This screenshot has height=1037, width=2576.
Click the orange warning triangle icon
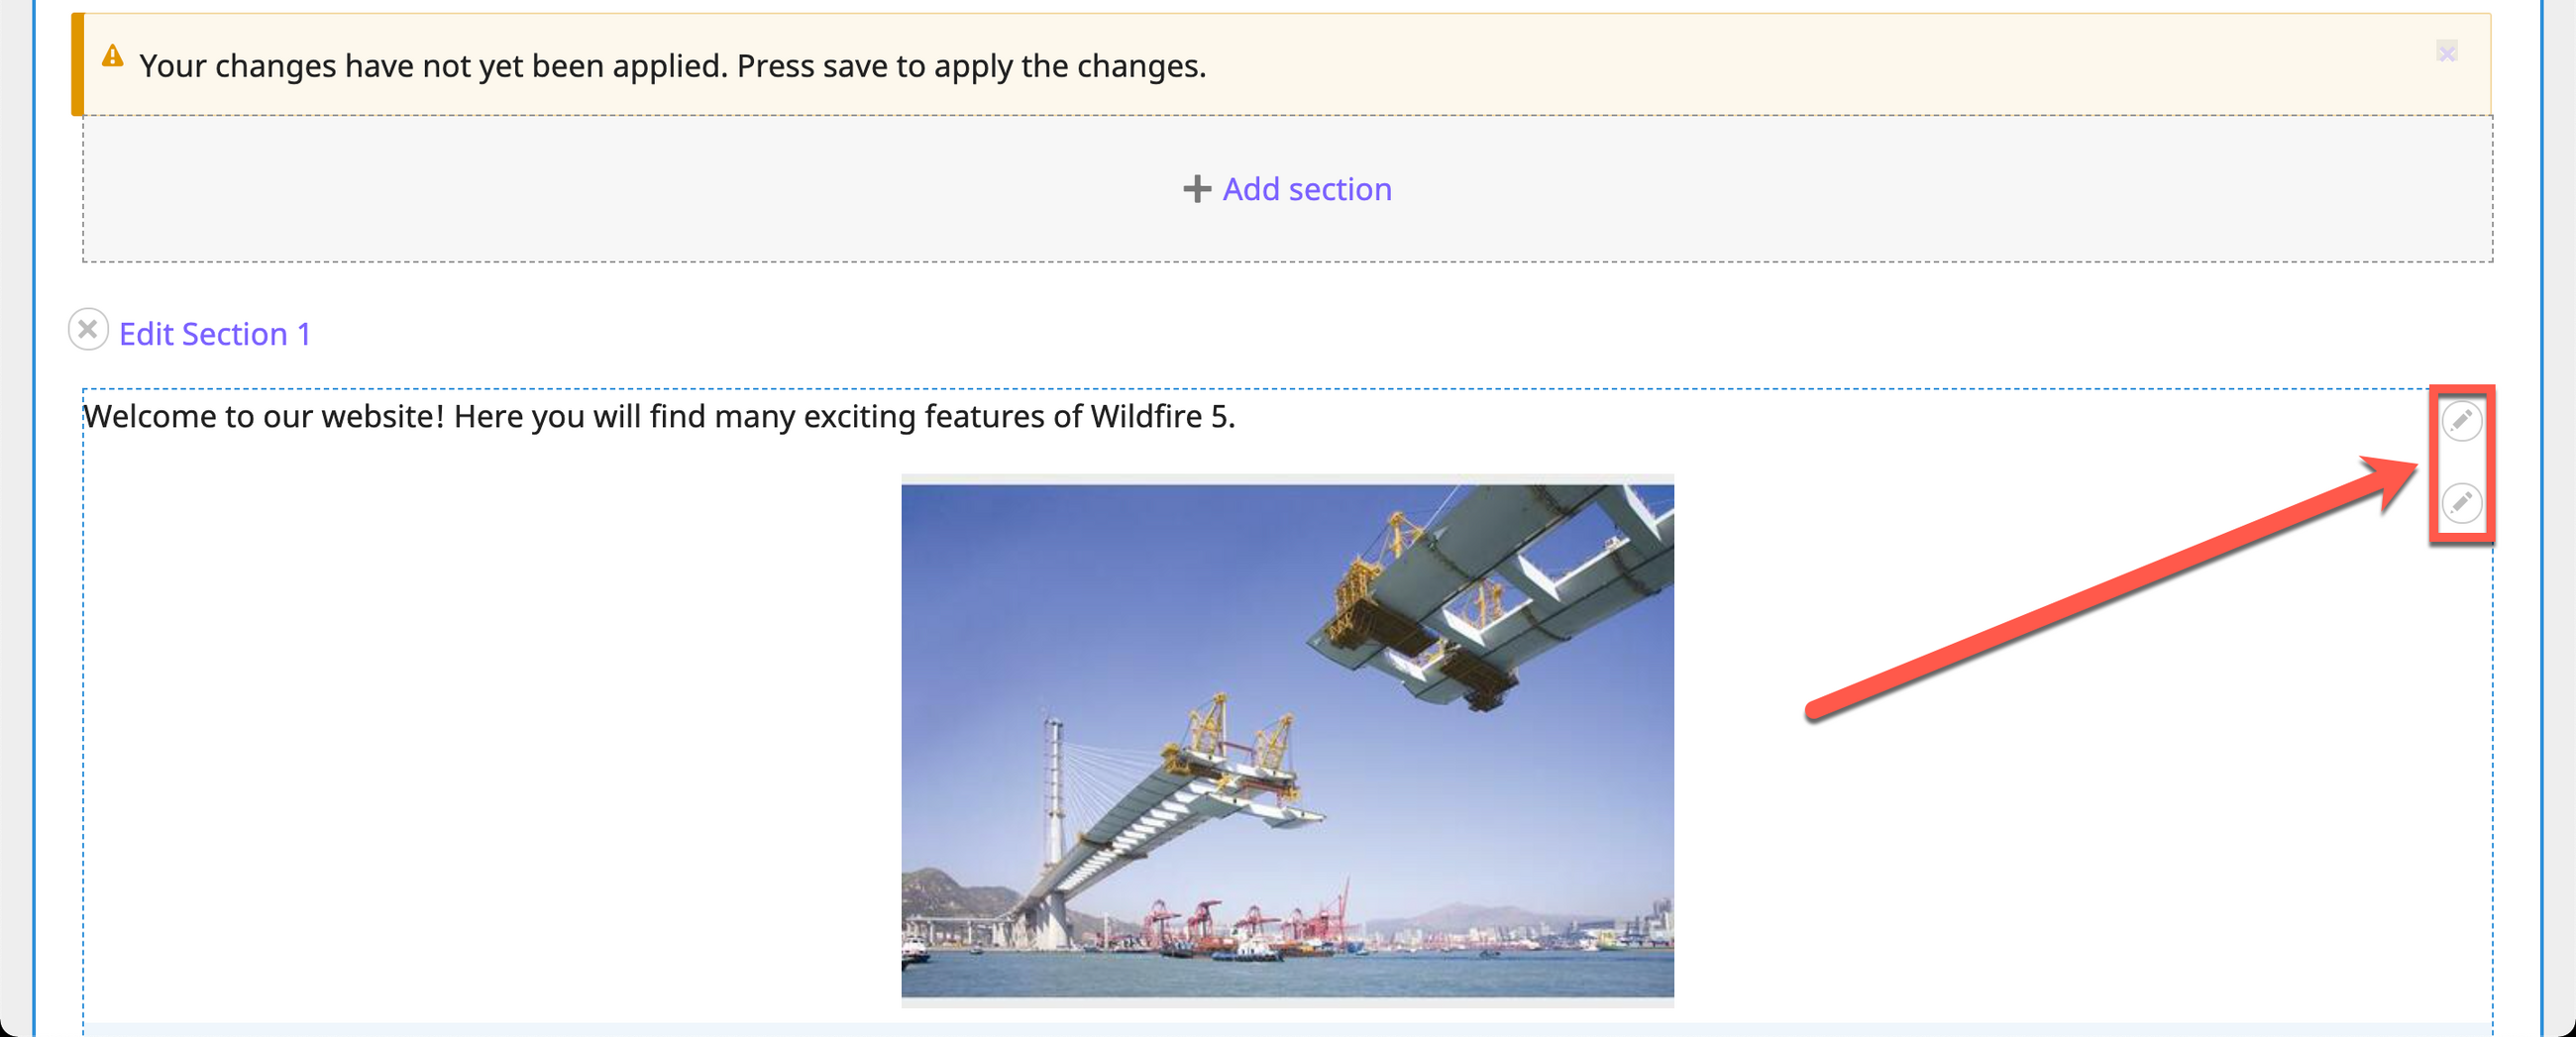(113, 56)
